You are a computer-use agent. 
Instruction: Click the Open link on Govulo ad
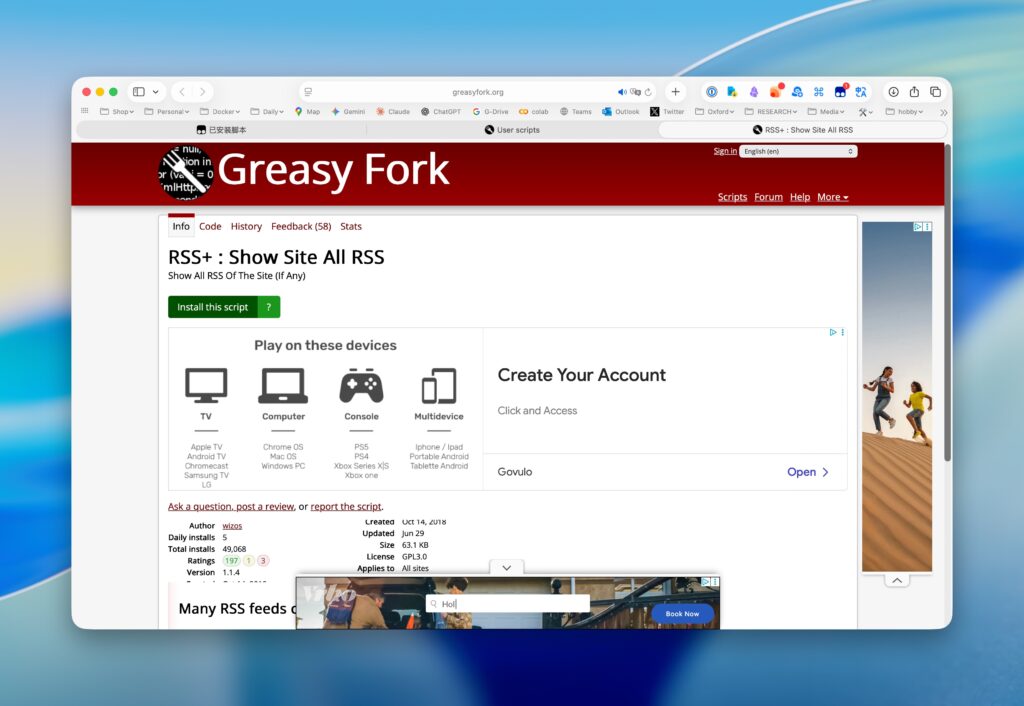click(x=808, y=472)
